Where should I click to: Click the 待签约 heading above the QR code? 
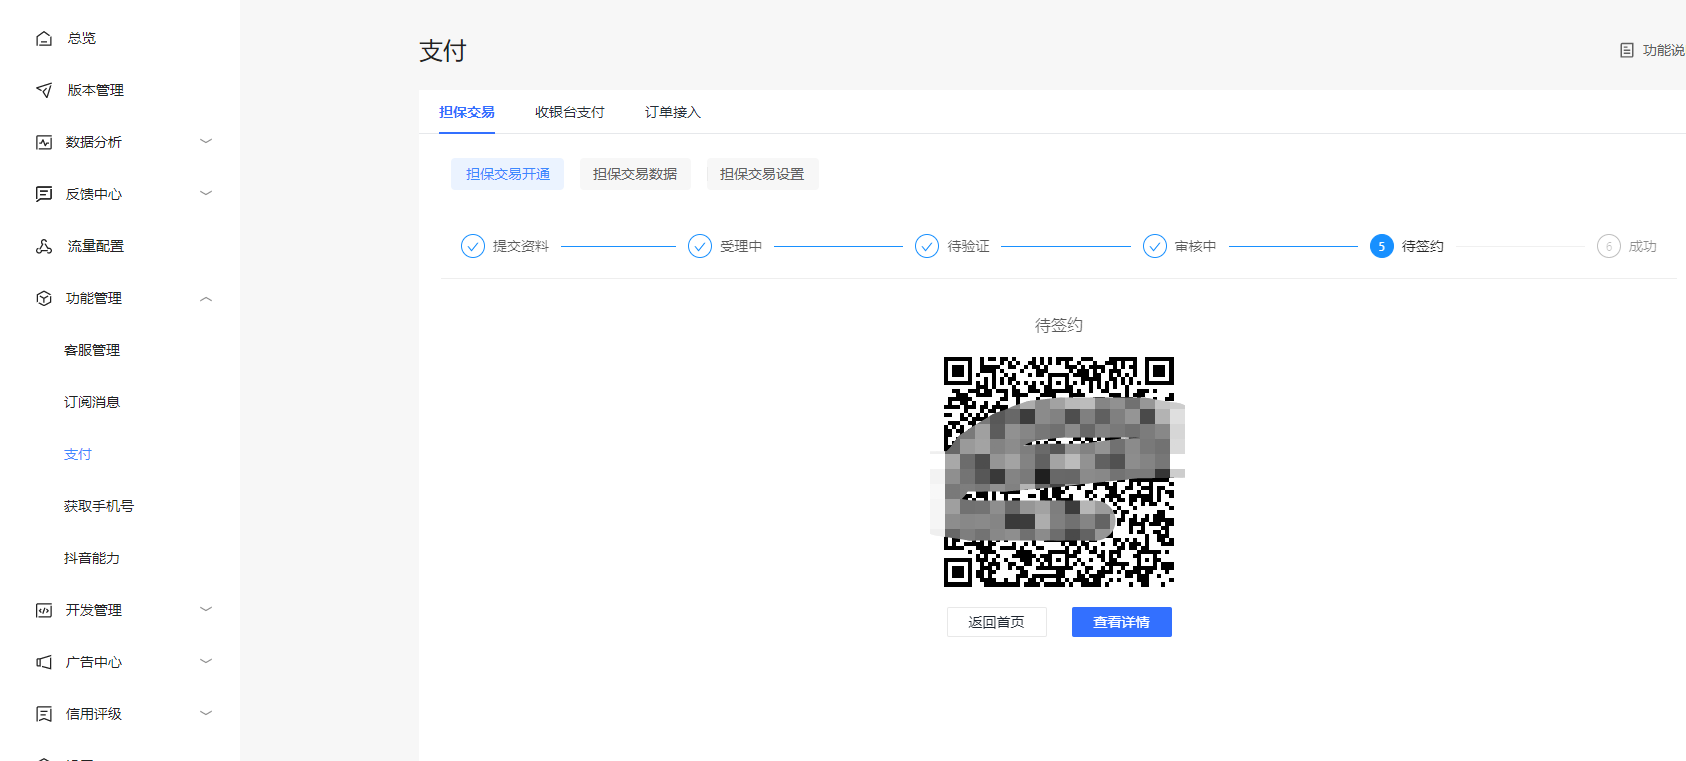1059,325
